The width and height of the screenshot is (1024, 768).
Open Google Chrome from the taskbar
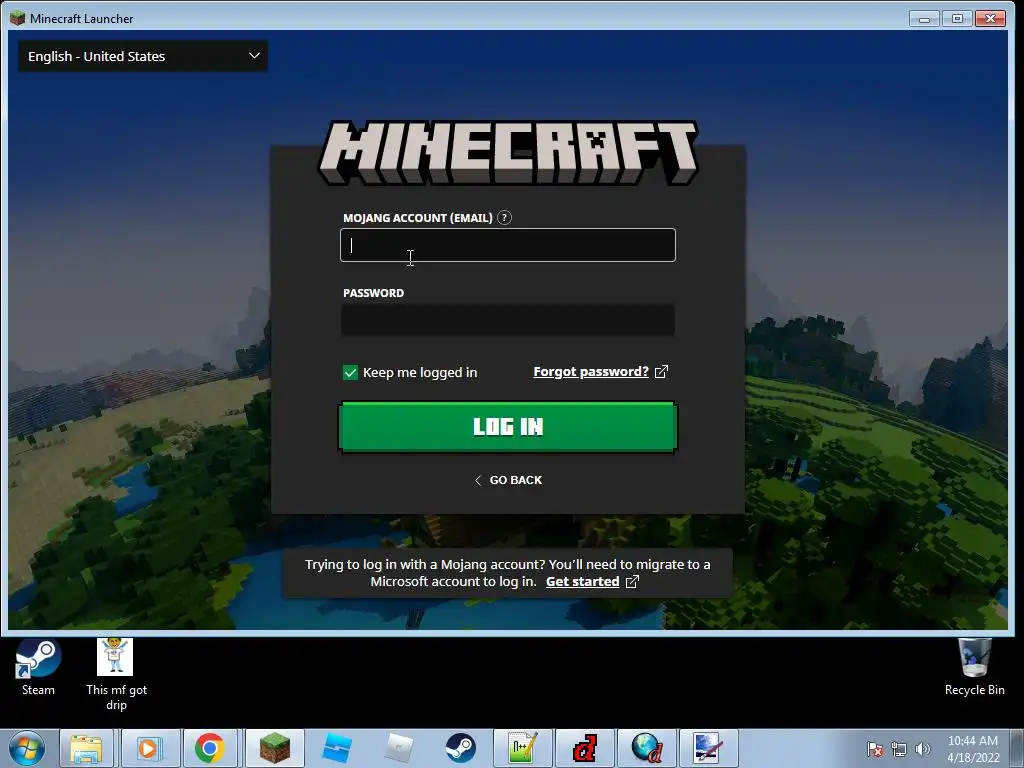(x=210, y=748)
